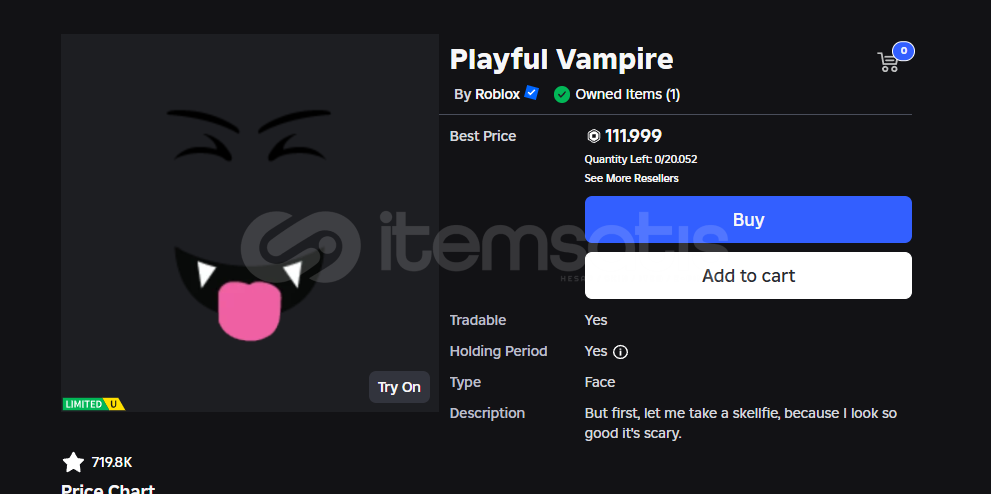The image size is (991, 494).
Task: Open the shopping cart icon
Action: point(888,62)
